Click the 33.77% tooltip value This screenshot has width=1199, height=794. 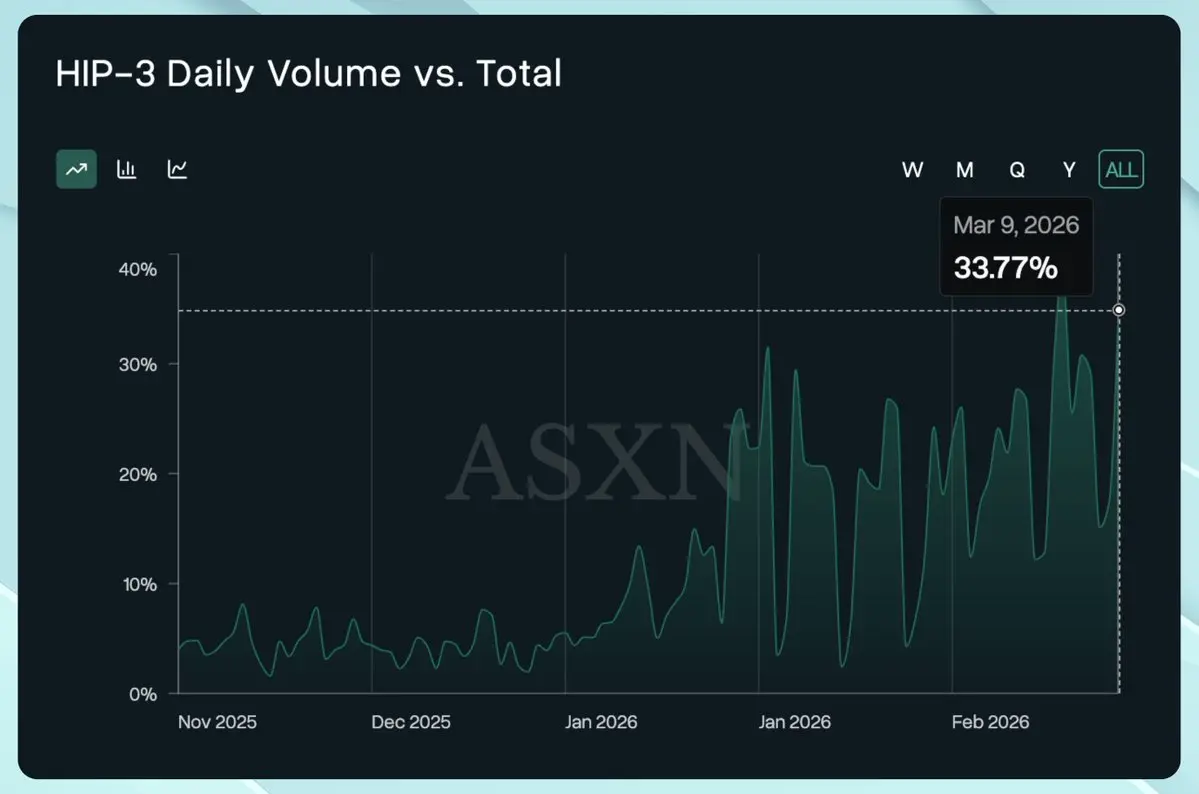tap(1006, 268)
